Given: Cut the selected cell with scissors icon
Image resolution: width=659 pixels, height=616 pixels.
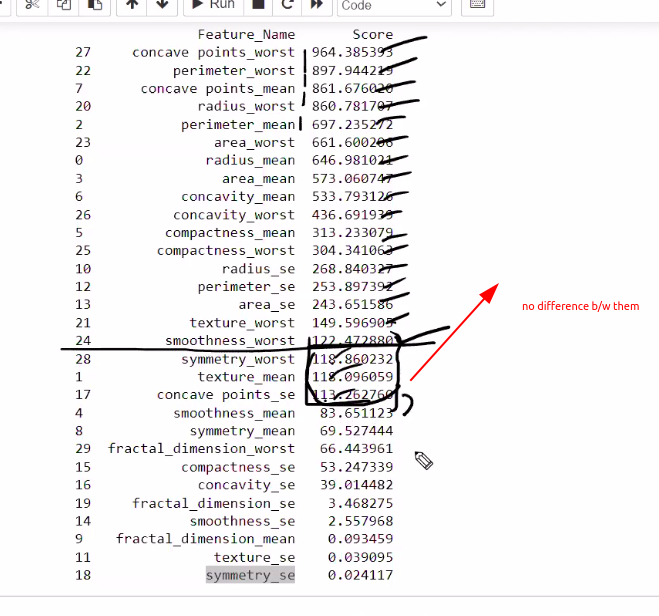Looking at the screenshot, I should tap(31, 5).
